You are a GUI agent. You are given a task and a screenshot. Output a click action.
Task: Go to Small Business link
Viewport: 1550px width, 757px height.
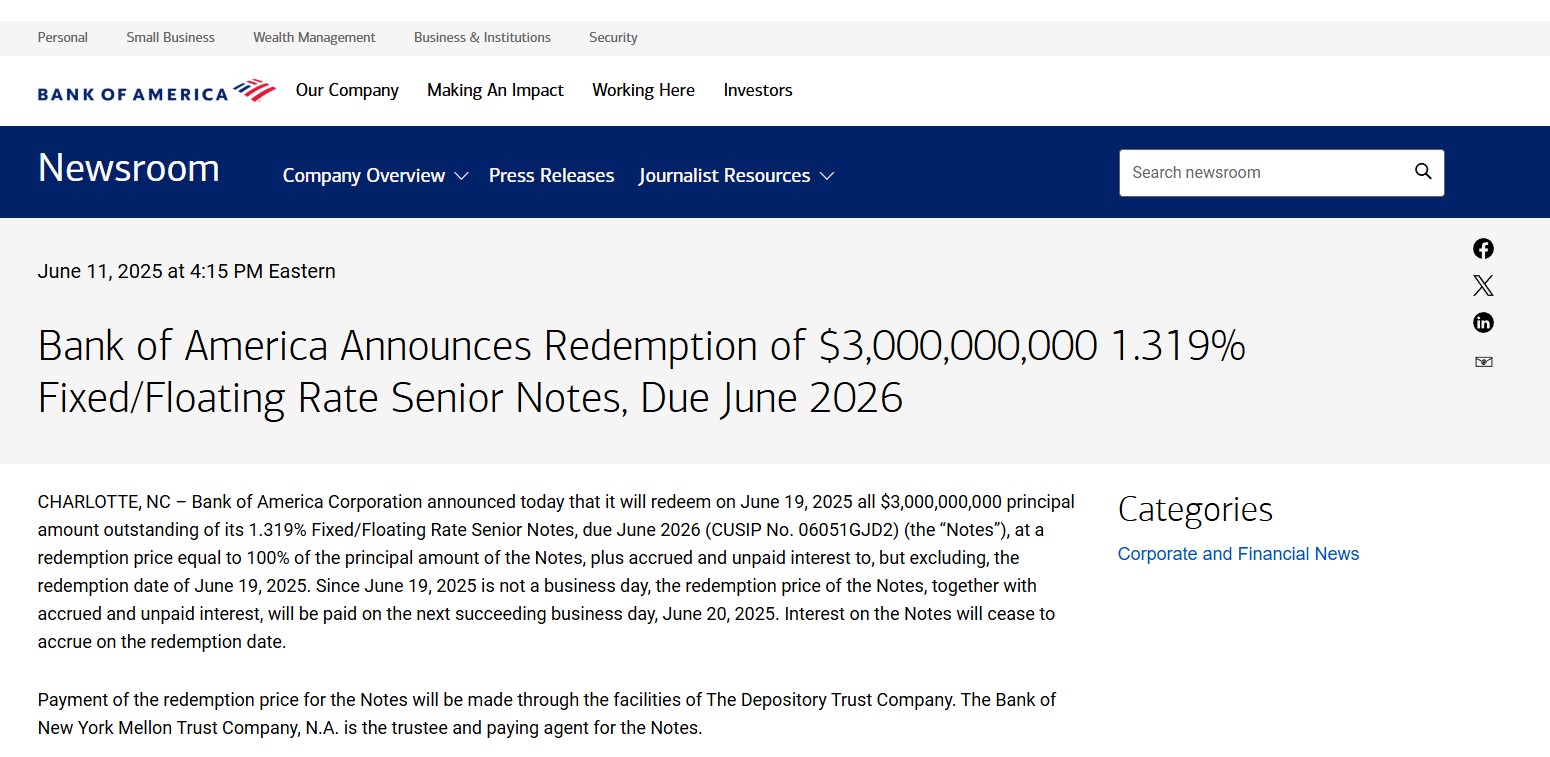point(170,37)
